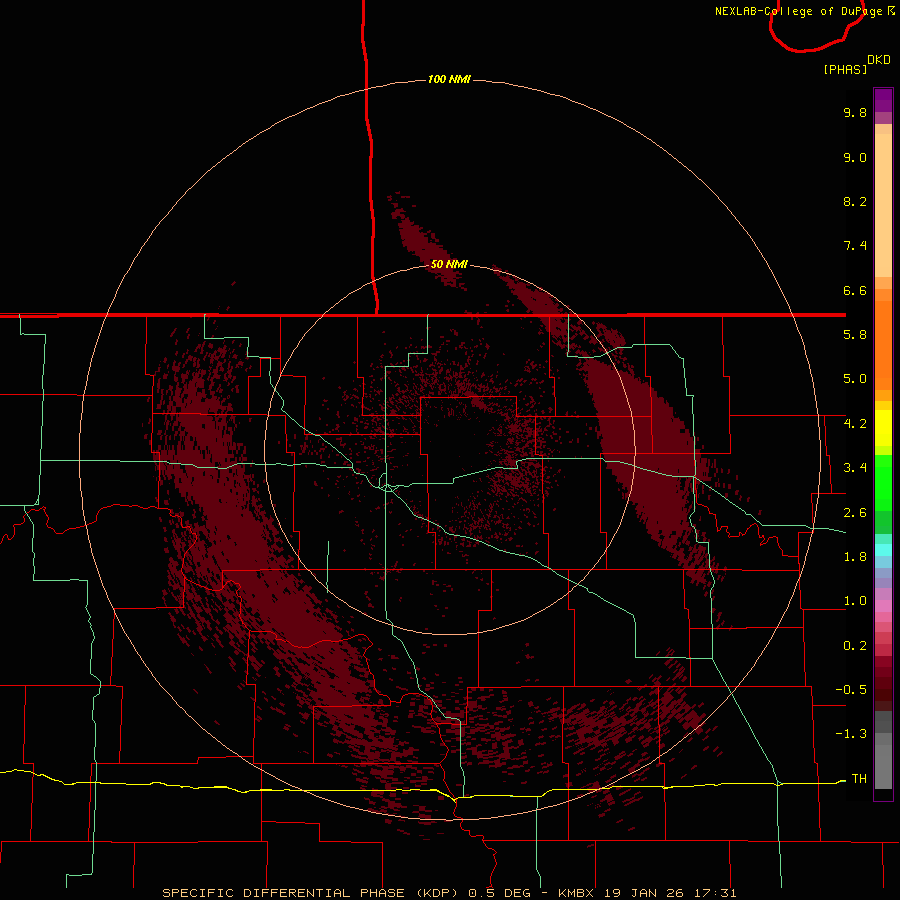Screen dimensions: 900x900
Task: Pick the bright green segment of the color bar
Action: [883, 483]
